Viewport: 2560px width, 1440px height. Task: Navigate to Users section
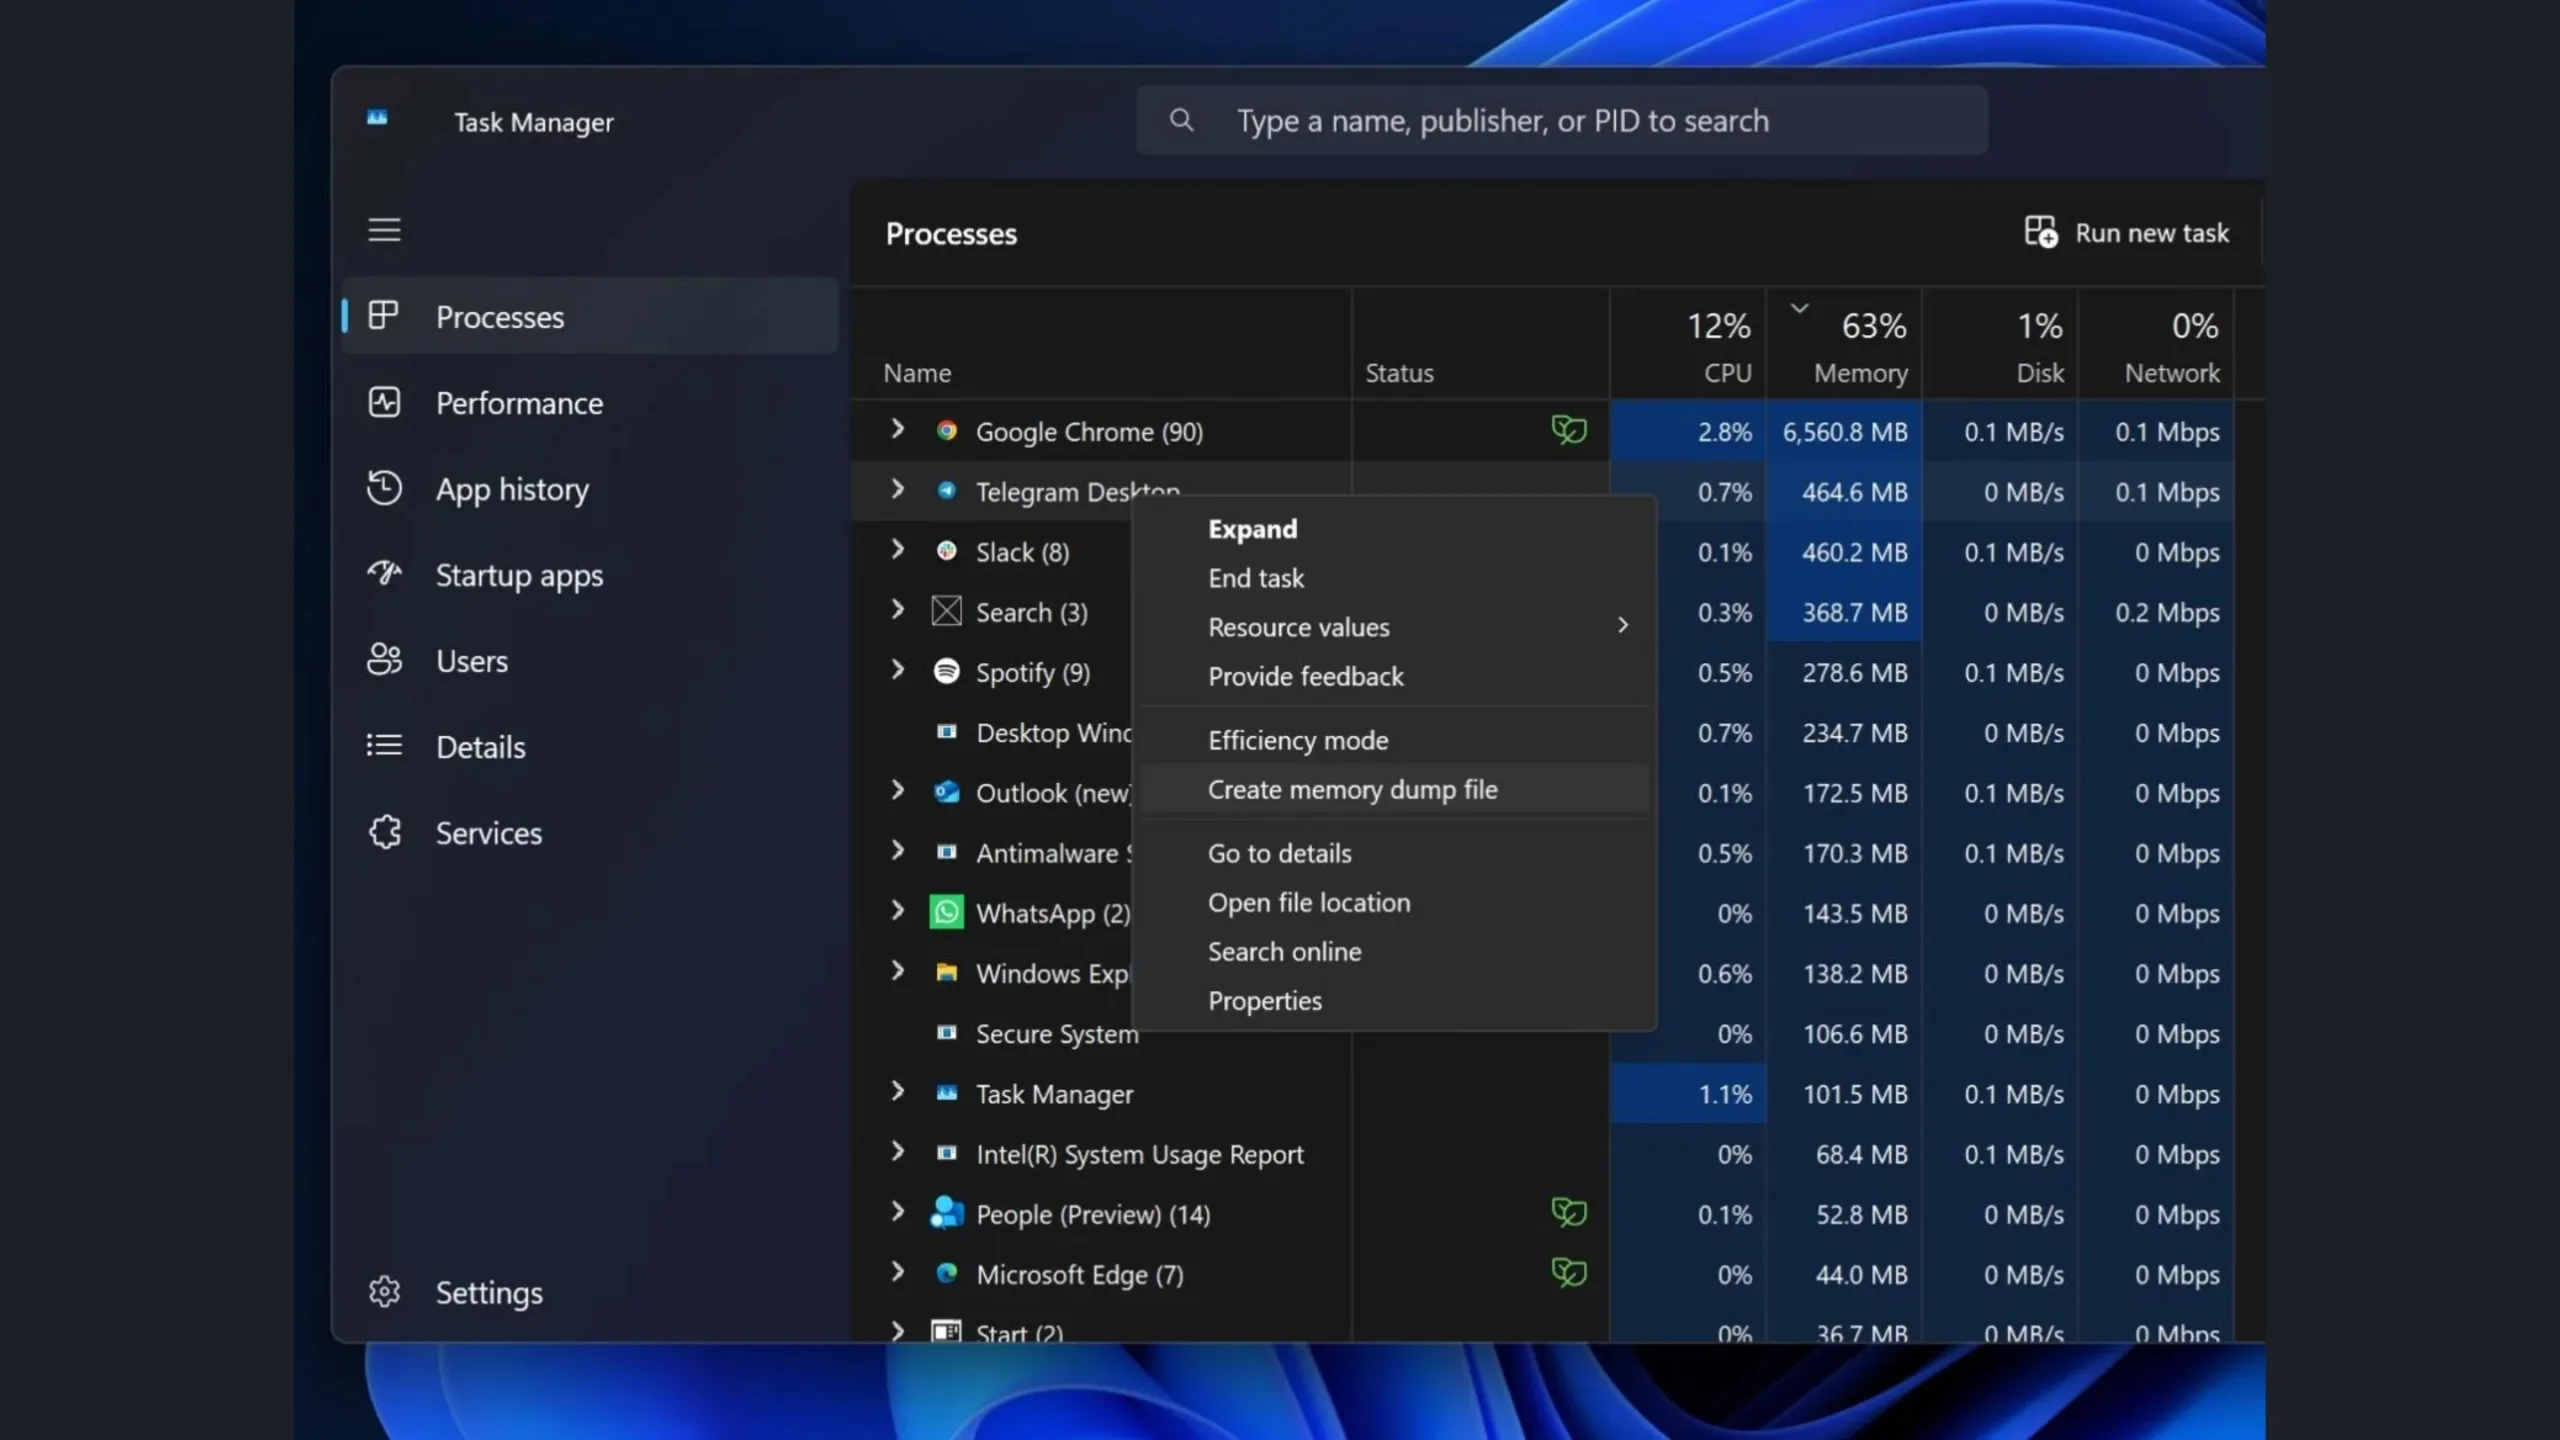click(471, 659)
